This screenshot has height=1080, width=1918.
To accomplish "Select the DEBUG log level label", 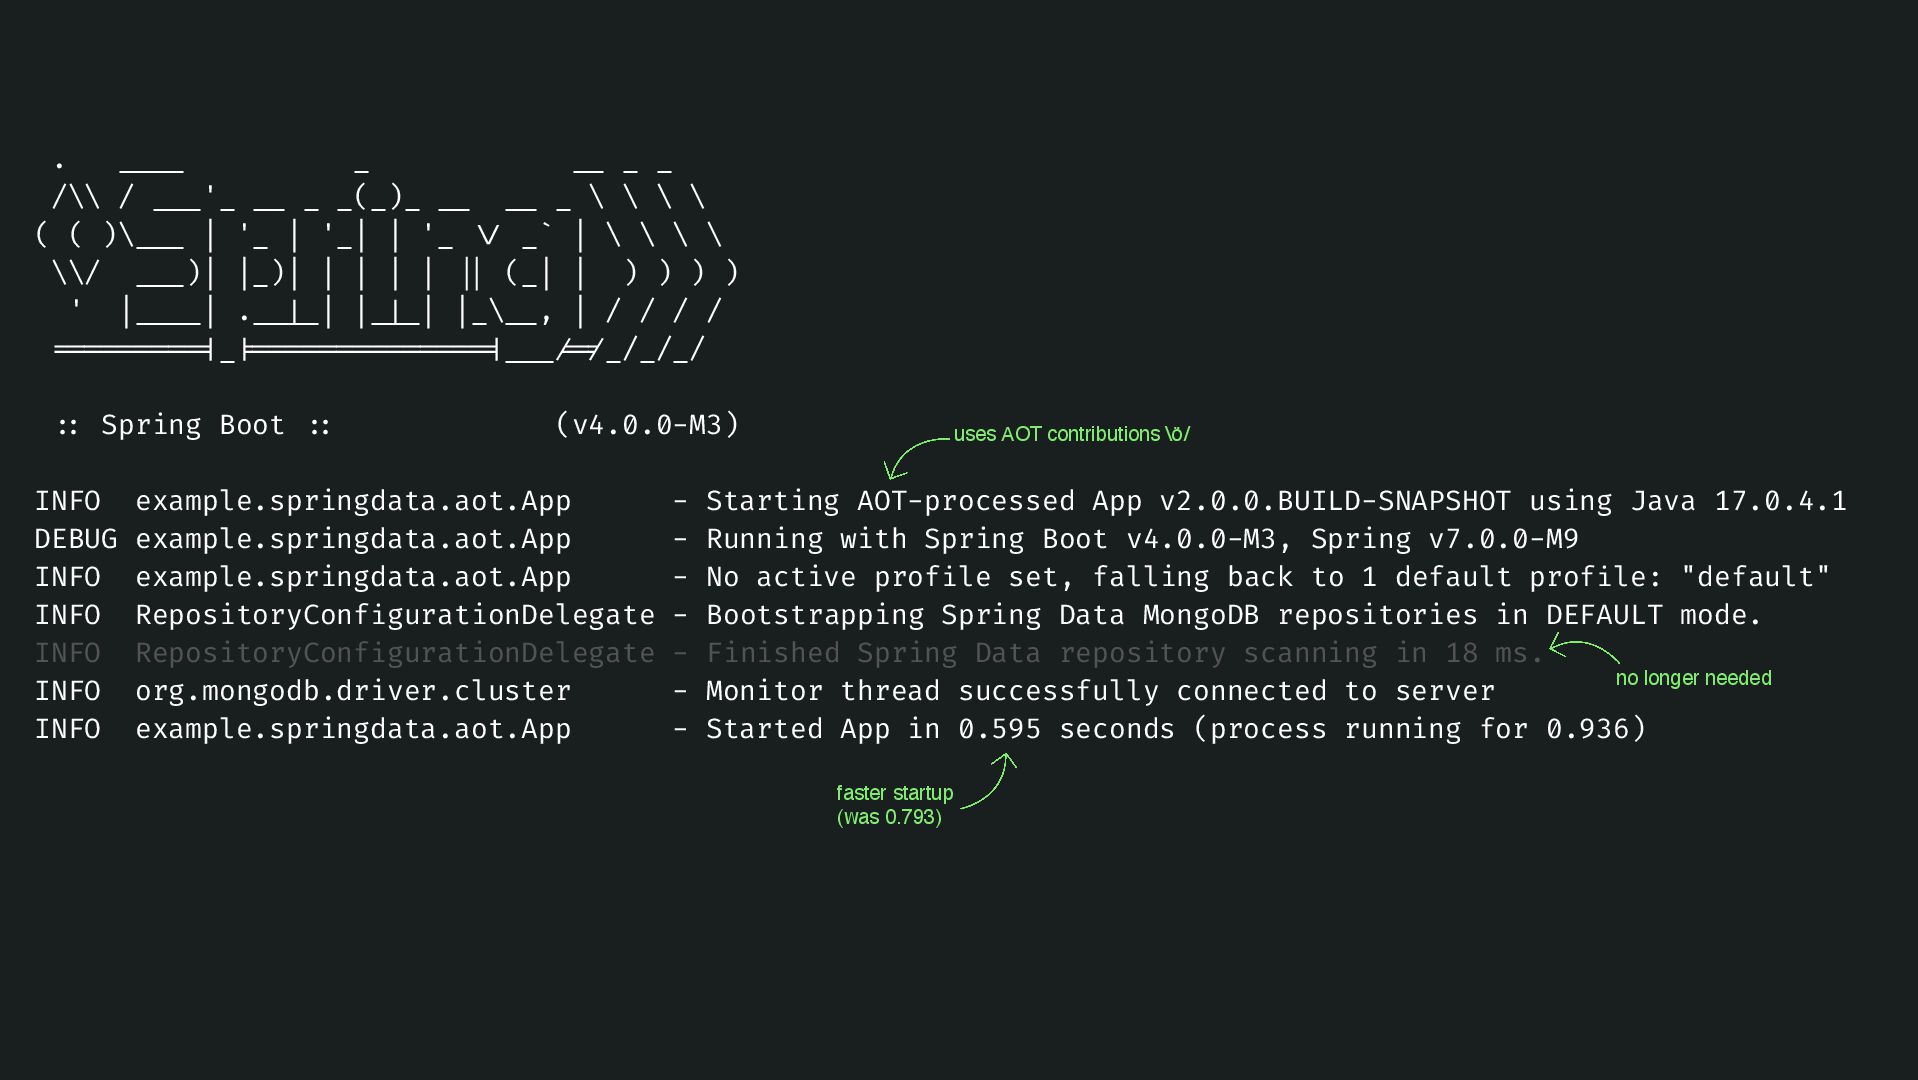I will [x=76, y=539].
